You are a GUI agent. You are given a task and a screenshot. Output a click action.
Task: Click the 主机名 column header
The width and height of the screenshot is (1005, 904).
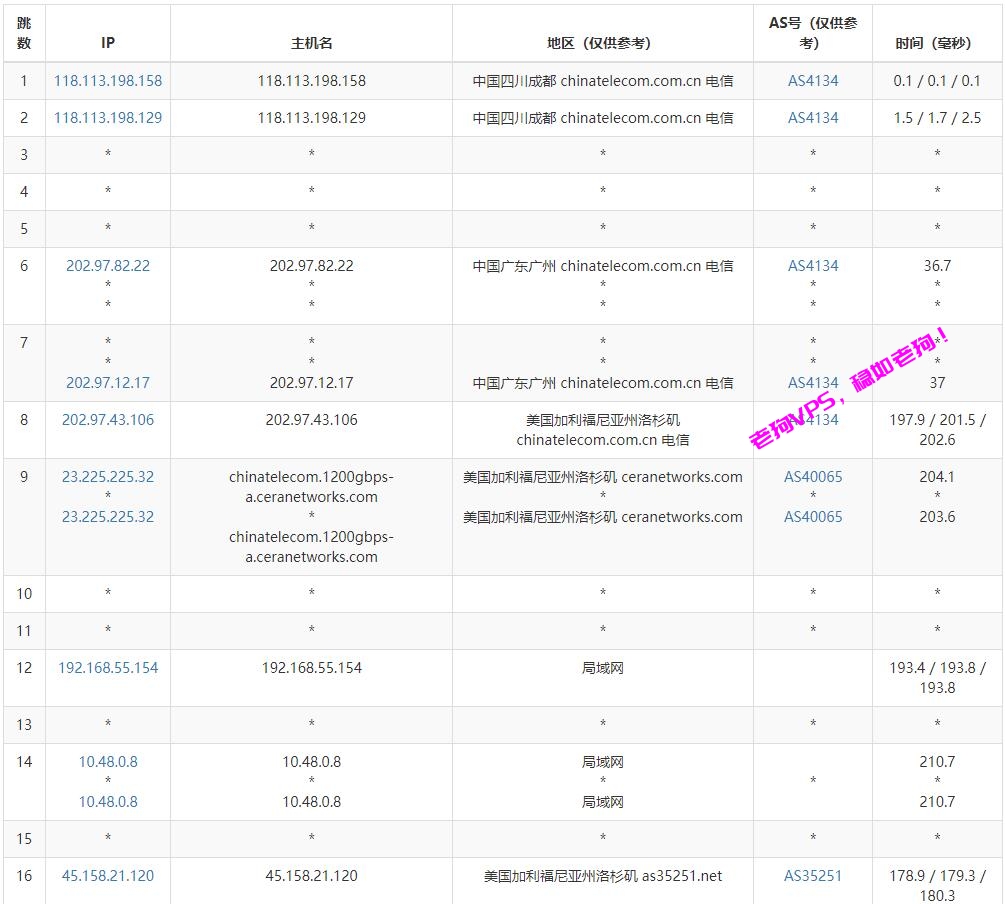coord(311,43)
